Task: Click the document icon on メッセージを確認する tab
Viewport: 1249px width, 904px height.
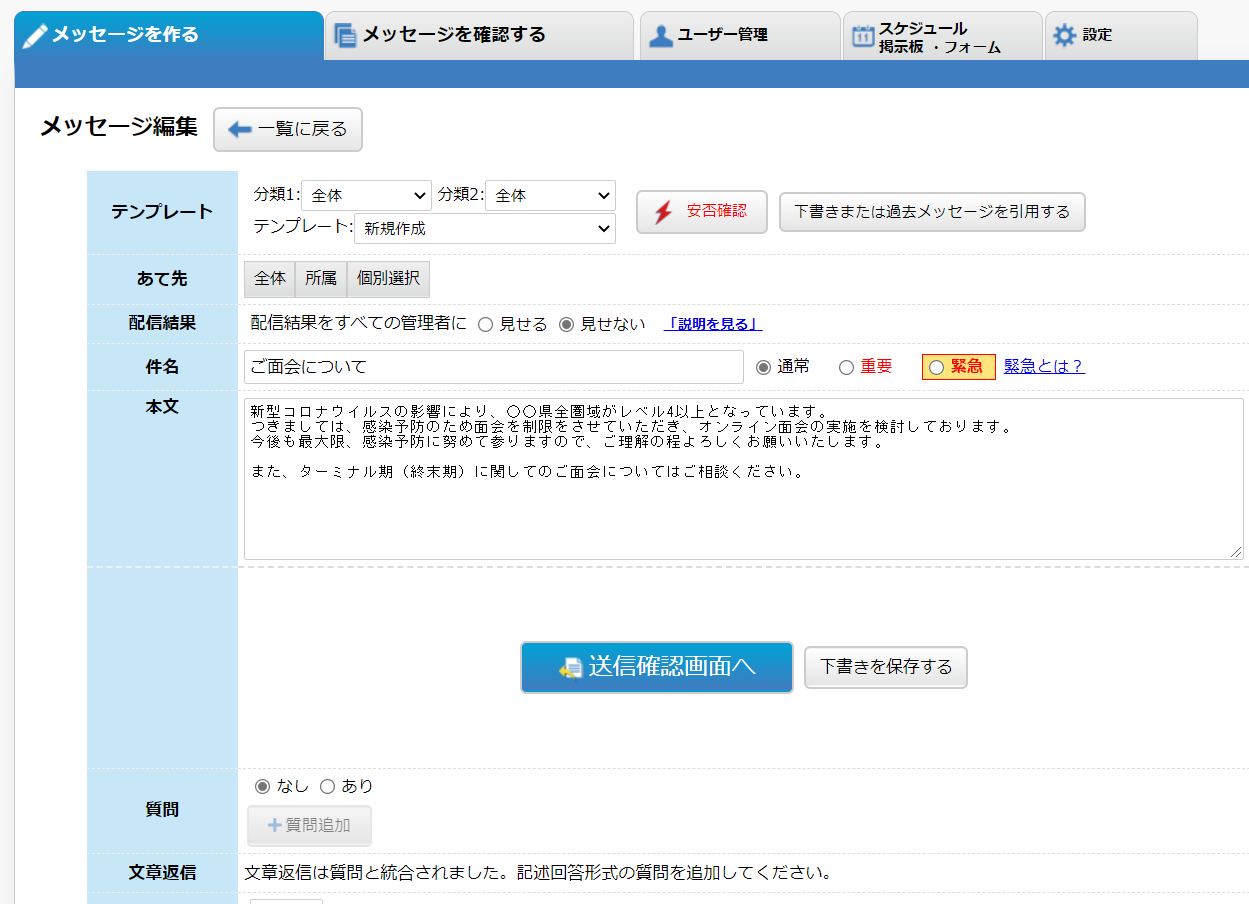Action: [346, 36]
